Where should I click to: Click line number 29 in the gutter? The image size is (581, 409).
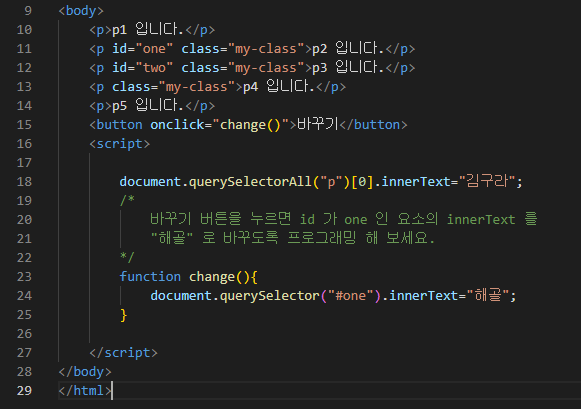point(24,390)
